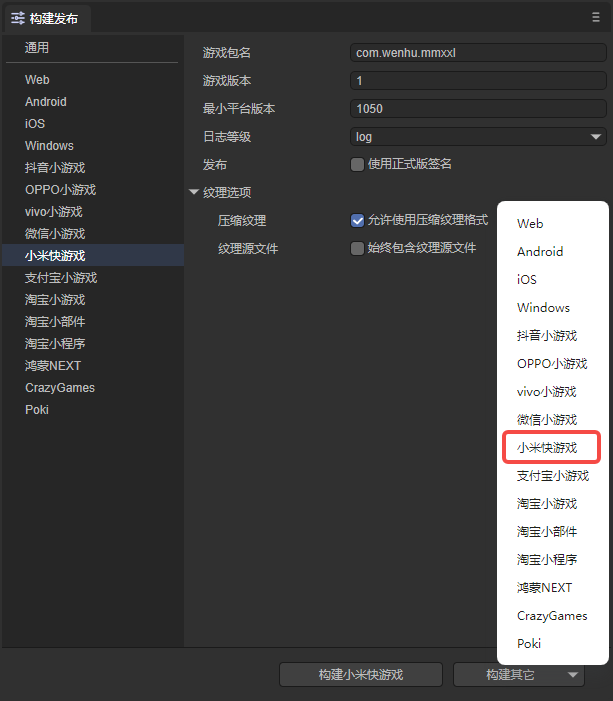Screen dimensions: 613x701
Task: Select Poki in the left platform list
Action: tap(37, 410)
